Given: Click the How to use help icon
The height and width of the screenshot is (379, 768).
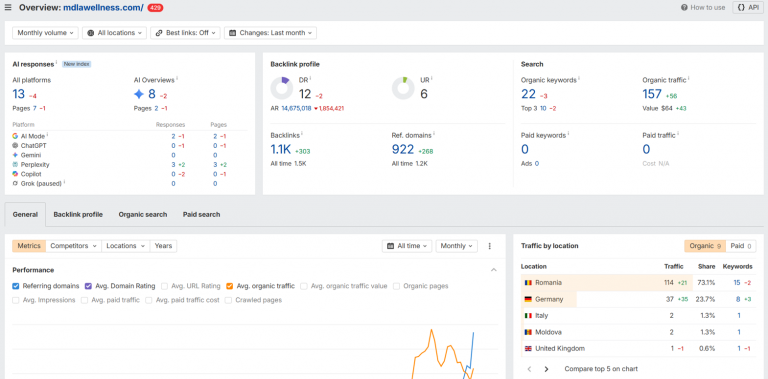Looking at the screenshot, I should [x=684, y=7].
